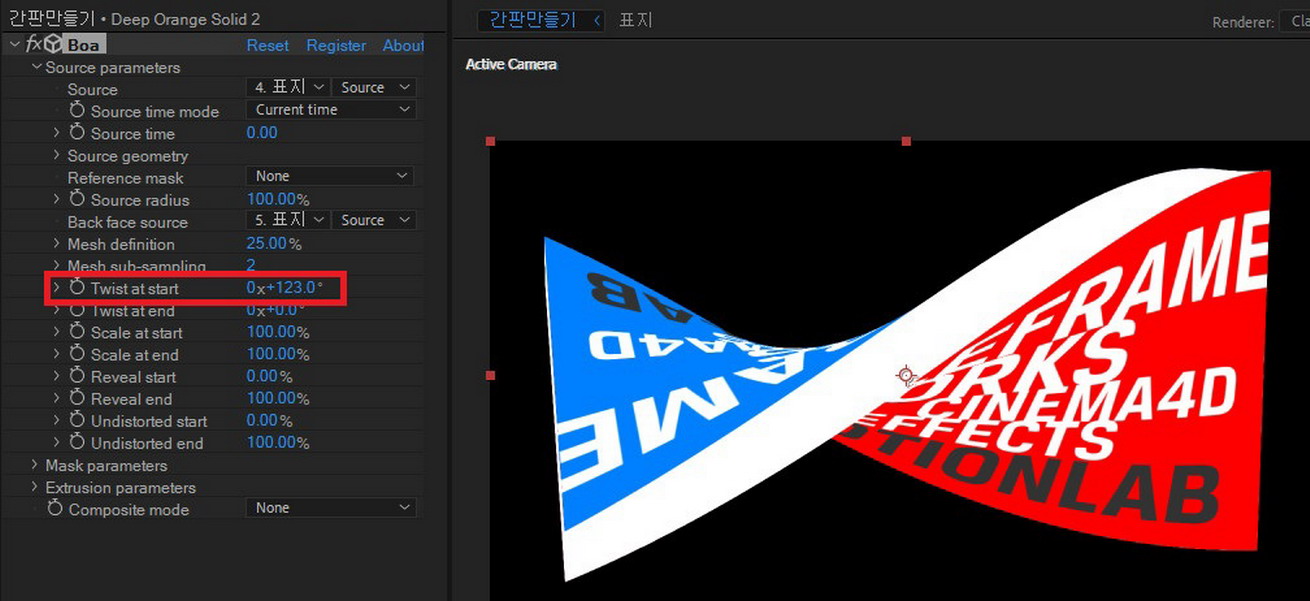Screen dimensions: 1310x601
Task: Enable the Source radius stopwatch
Action: point(77,200)
